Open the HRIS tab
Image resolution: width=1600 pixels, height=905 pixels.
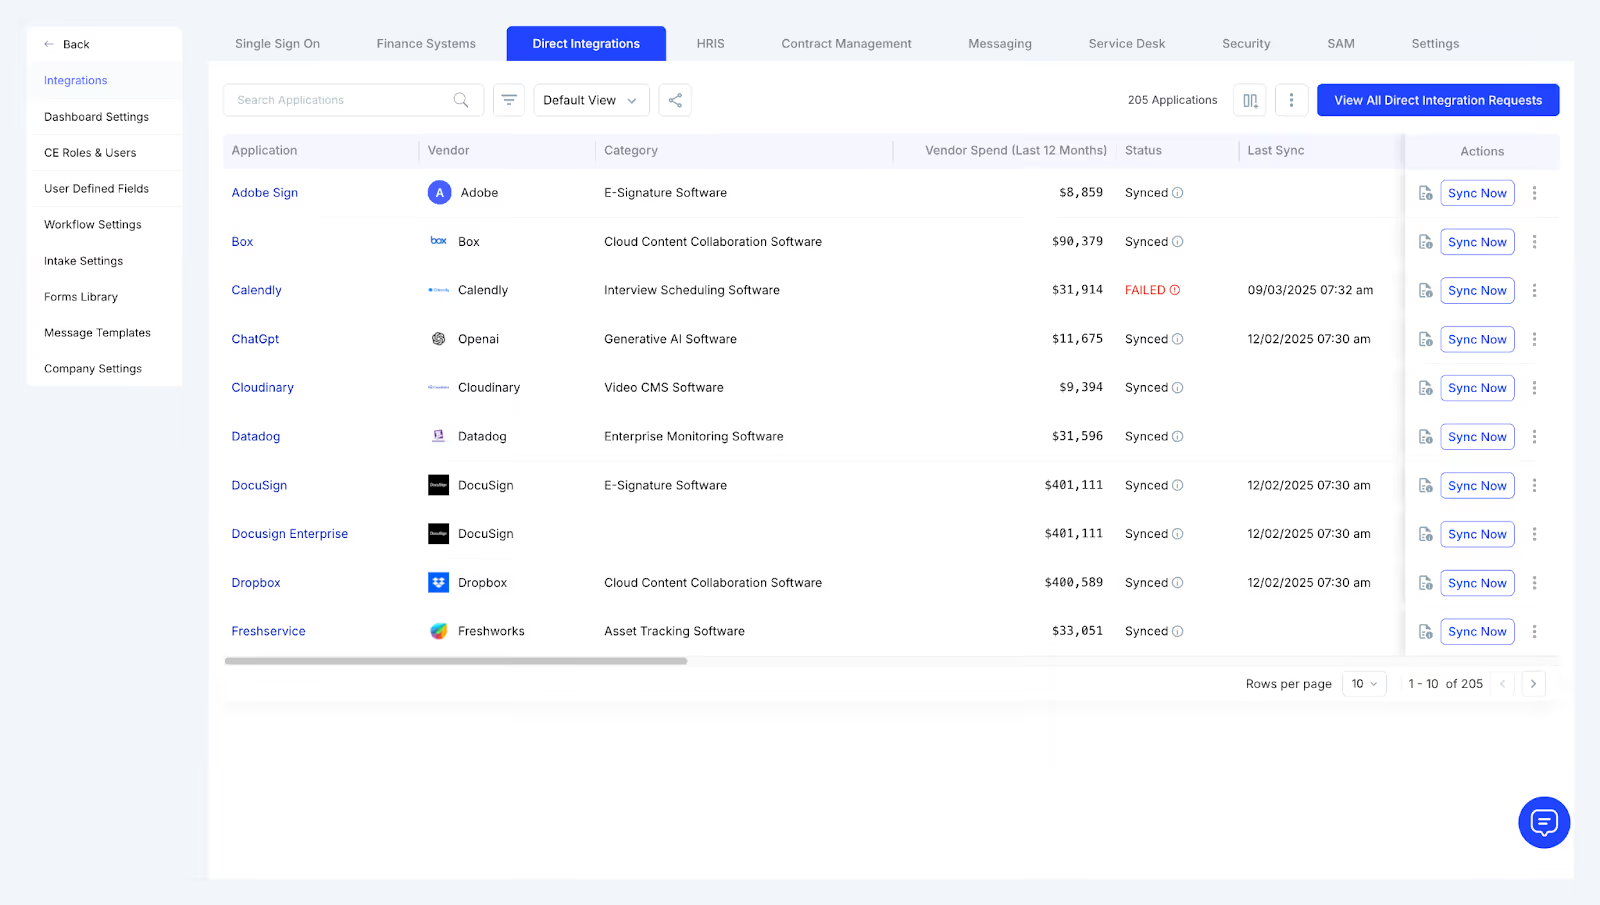[710, 44]
